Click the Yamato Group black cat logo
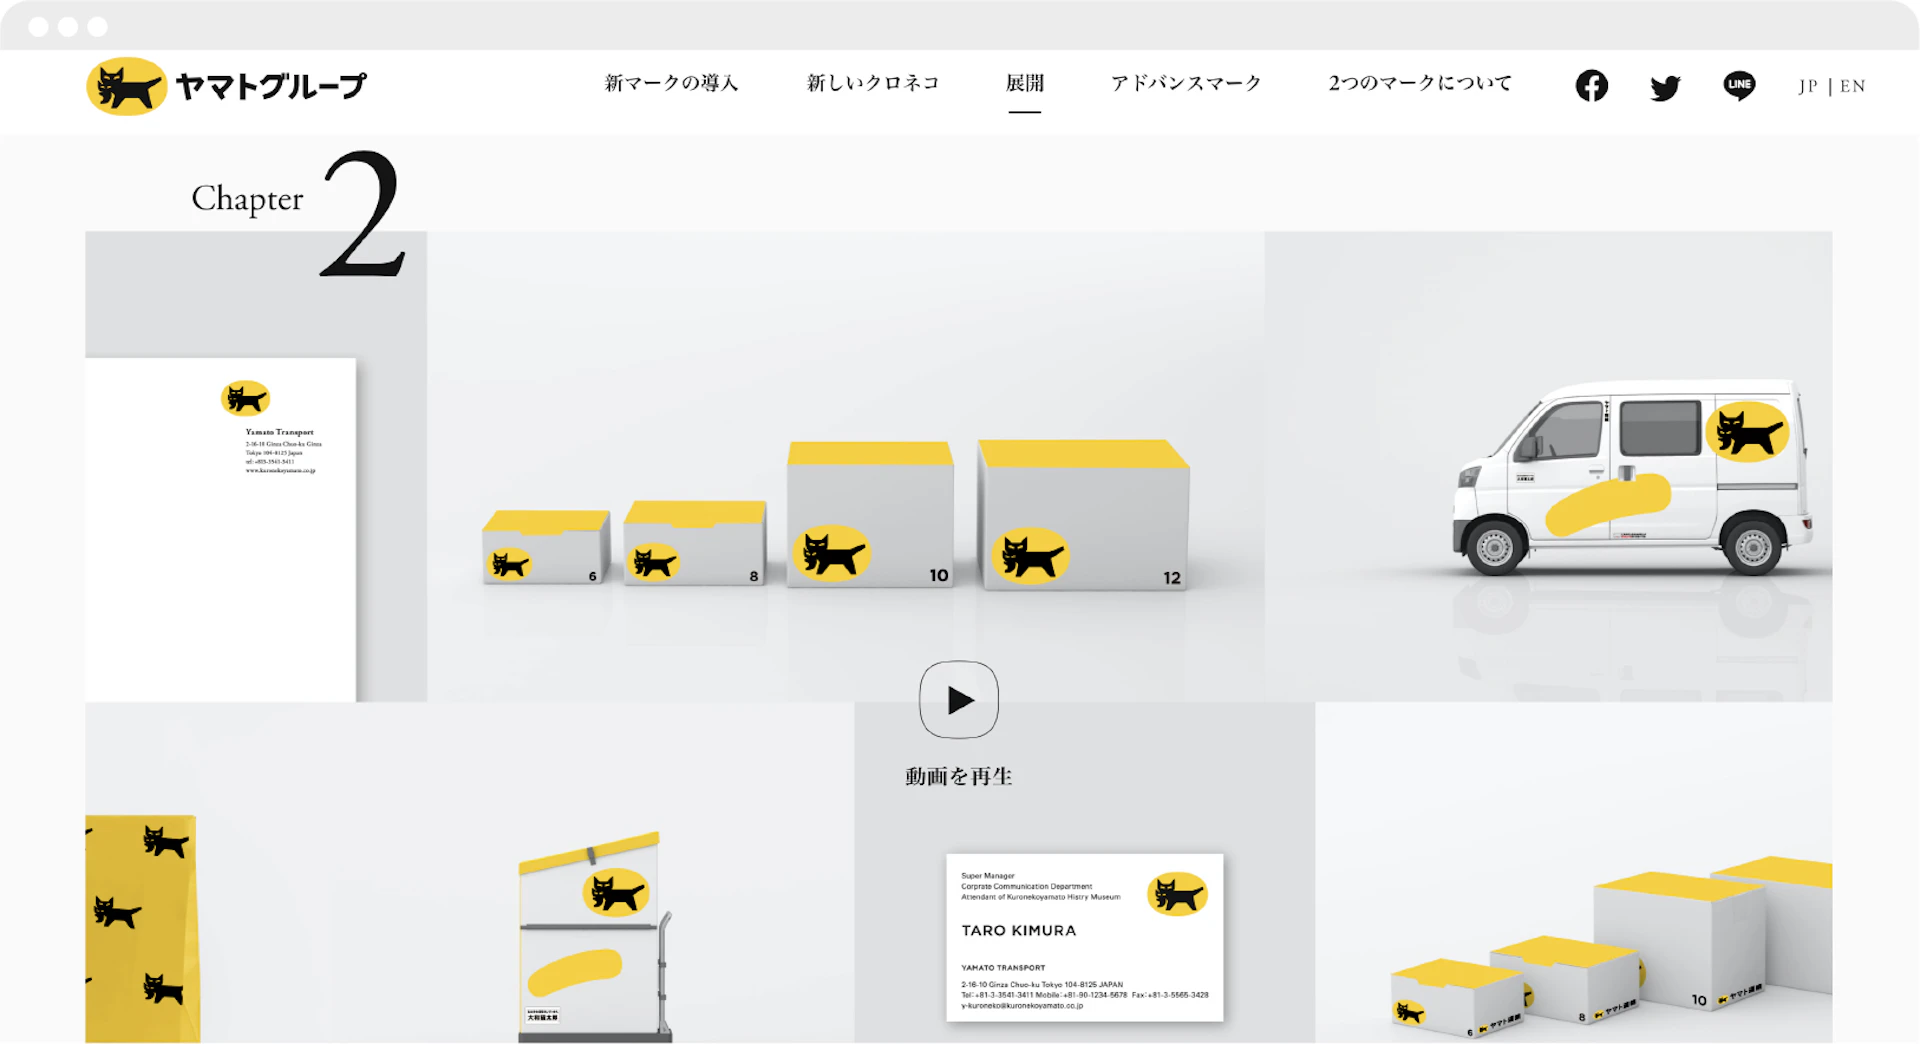Image resolution: width=1920 pixels, height=1044 pixels. coord(127,86)
